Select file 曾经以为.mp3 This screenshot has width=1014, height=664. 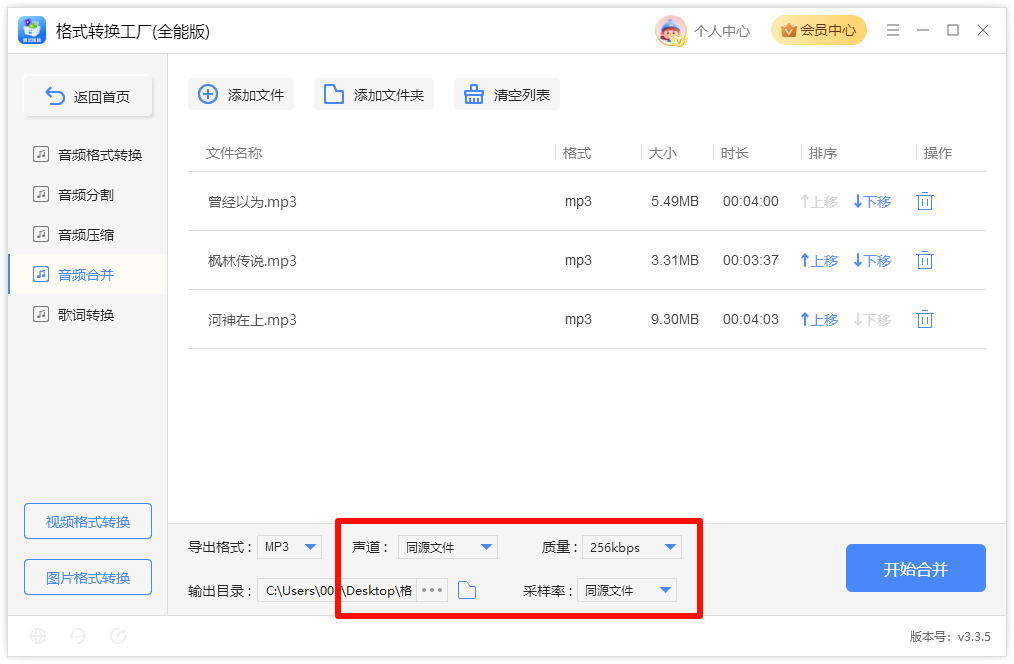[252, 202]
